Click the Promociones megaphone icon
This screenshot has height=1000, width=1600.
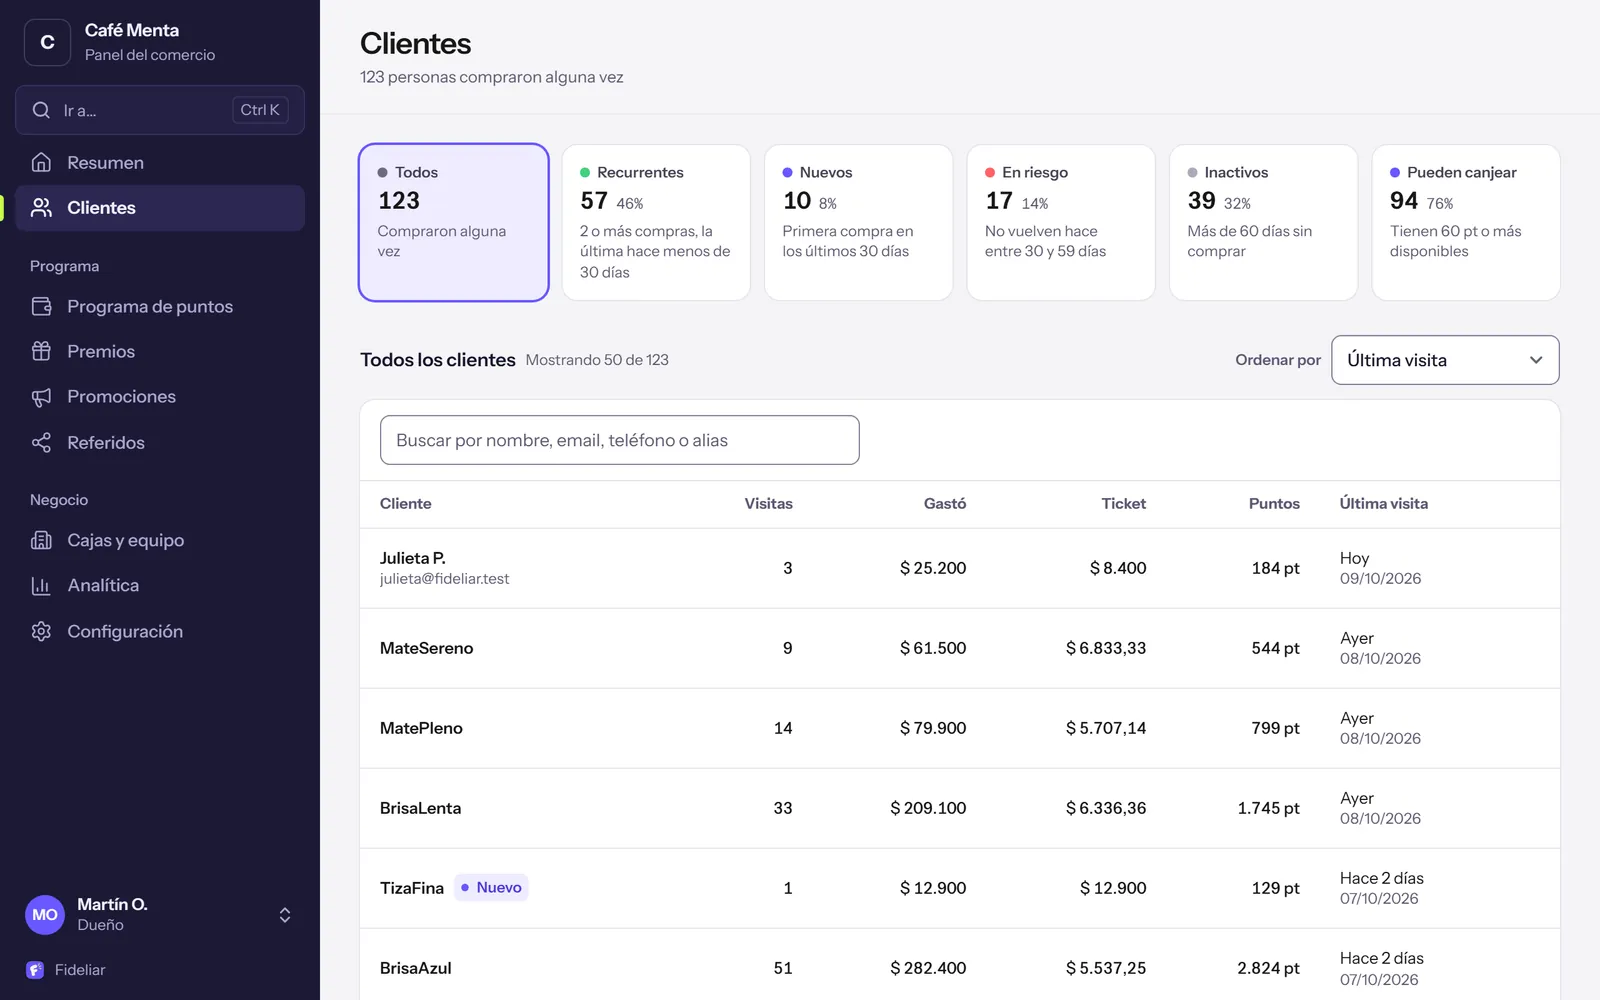click(x=41, y=397)
